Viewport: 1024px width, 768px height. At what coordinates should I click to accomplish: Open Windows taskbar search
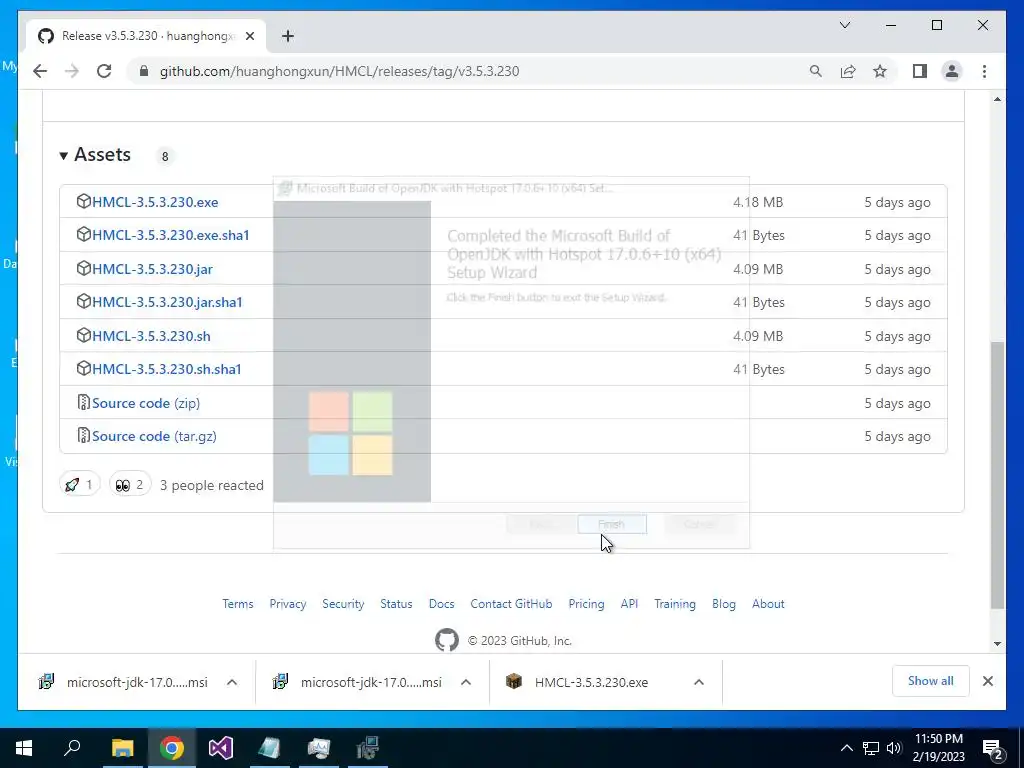(72, 748)
